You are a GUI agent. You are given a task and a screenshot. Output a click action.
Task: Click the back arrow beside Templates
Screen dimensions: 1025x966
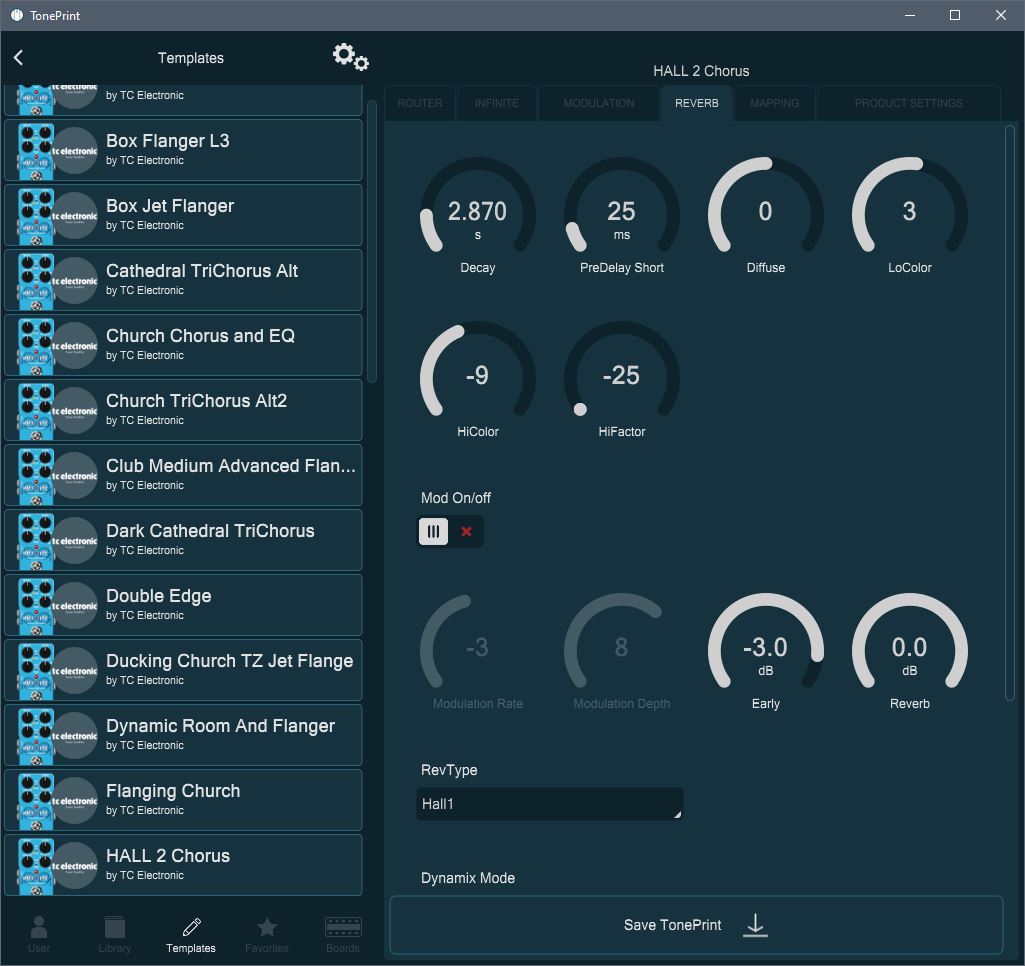click(x=19, y=58)
